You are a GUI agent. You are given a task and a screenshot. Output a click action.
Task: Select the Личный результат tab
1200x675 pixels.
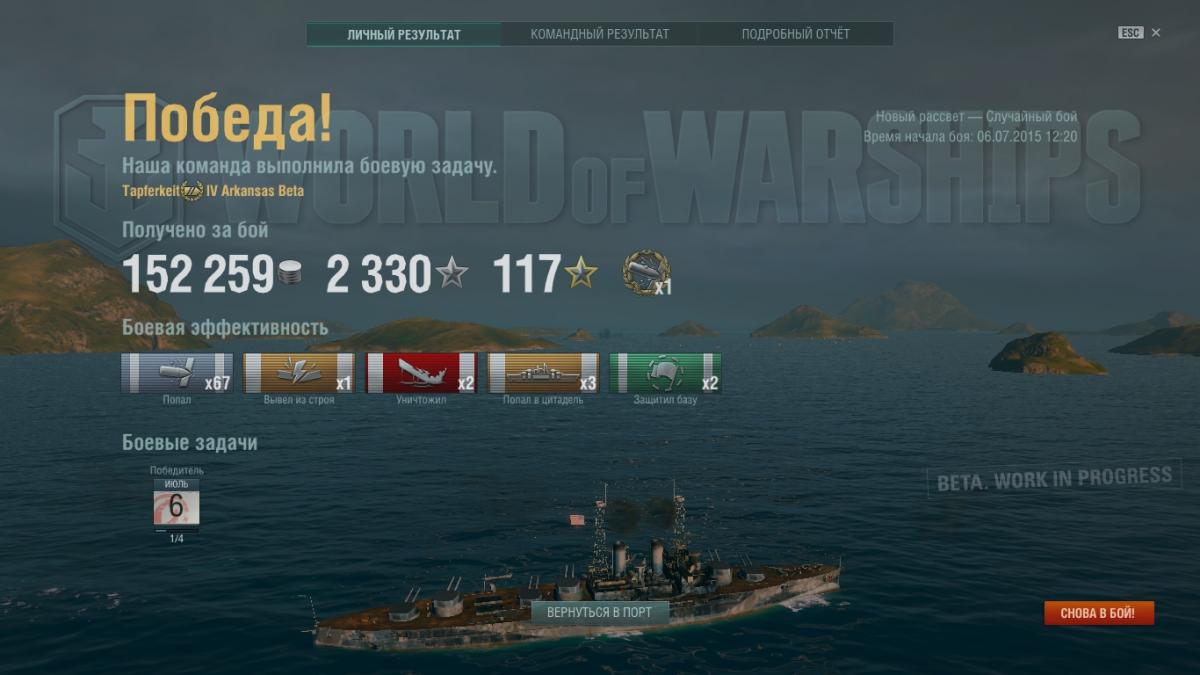404,34
